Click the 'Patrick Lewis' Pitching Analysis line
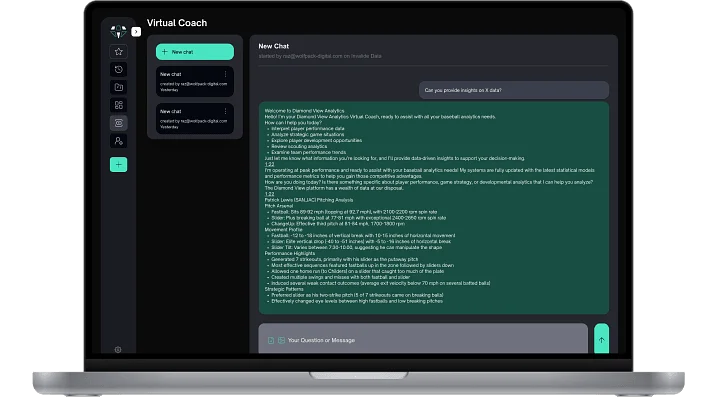The height and width of the screenshot is (397, 719). tap(309, 200)
